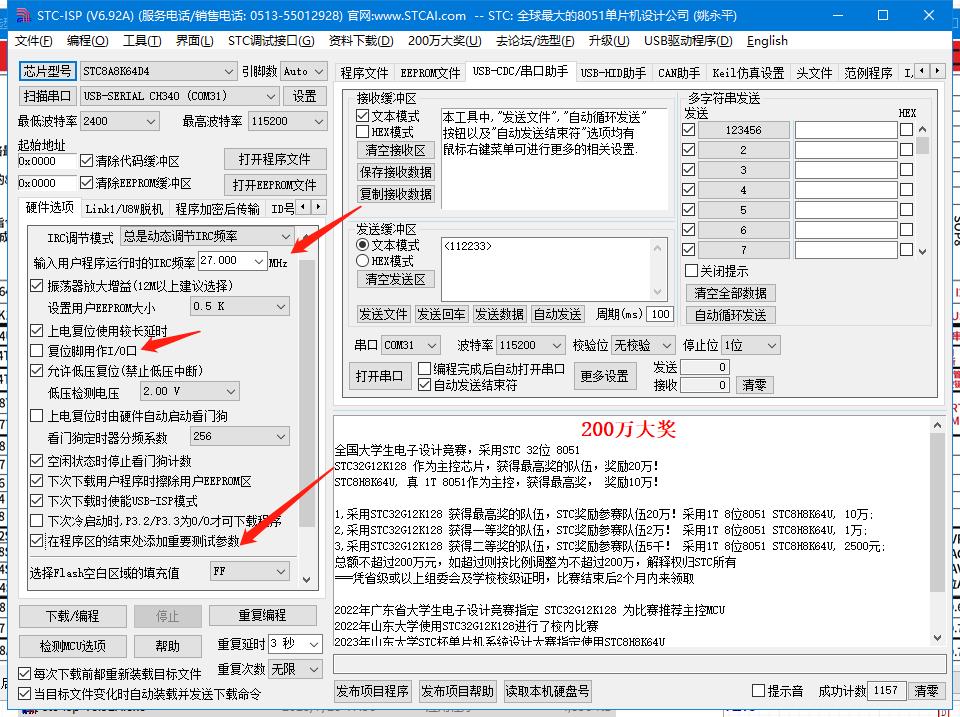
Task: Click the 200万大奖 info panel scrollbar thumb
Action: [937, 512]
